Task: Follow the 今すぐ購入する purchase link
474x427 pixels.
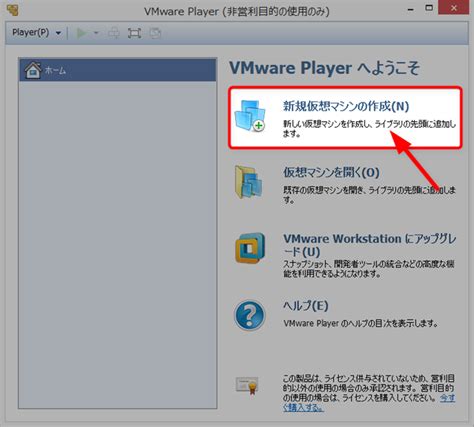Action: point(369,402)
